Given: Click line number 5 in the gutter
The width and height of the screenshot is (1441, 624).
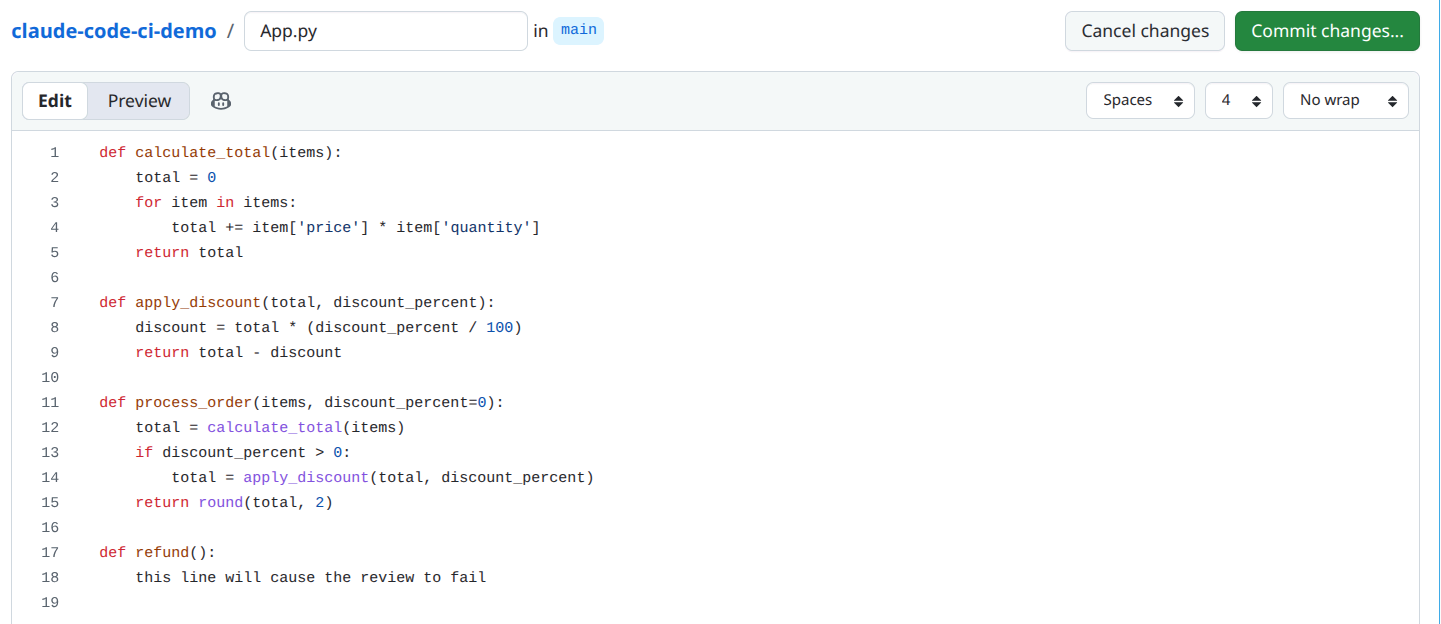Looking at the screenshot, I should [x=54, y=252].
